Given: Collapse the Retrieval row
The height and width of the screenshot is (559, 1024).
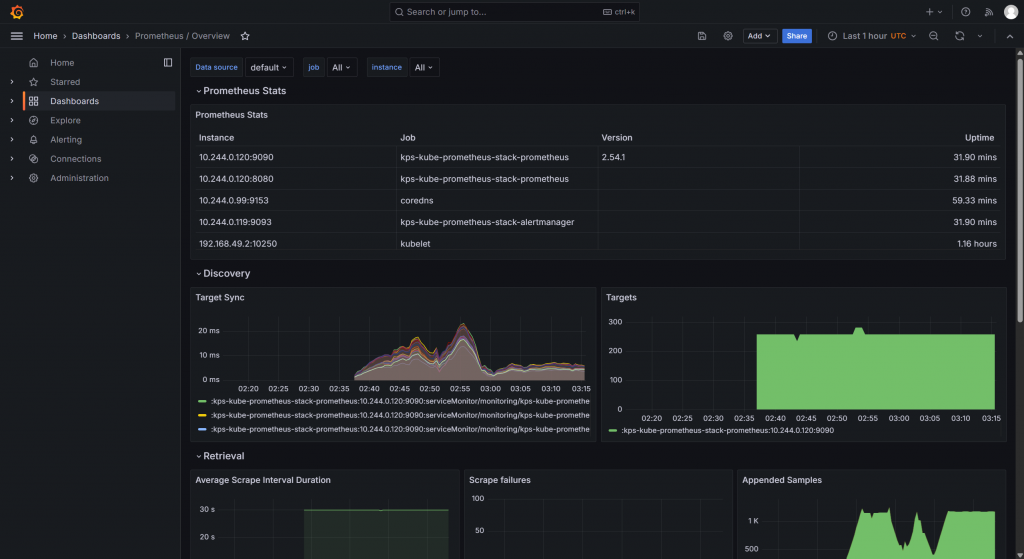Looking at the screenshot, I should pos(220,456).
